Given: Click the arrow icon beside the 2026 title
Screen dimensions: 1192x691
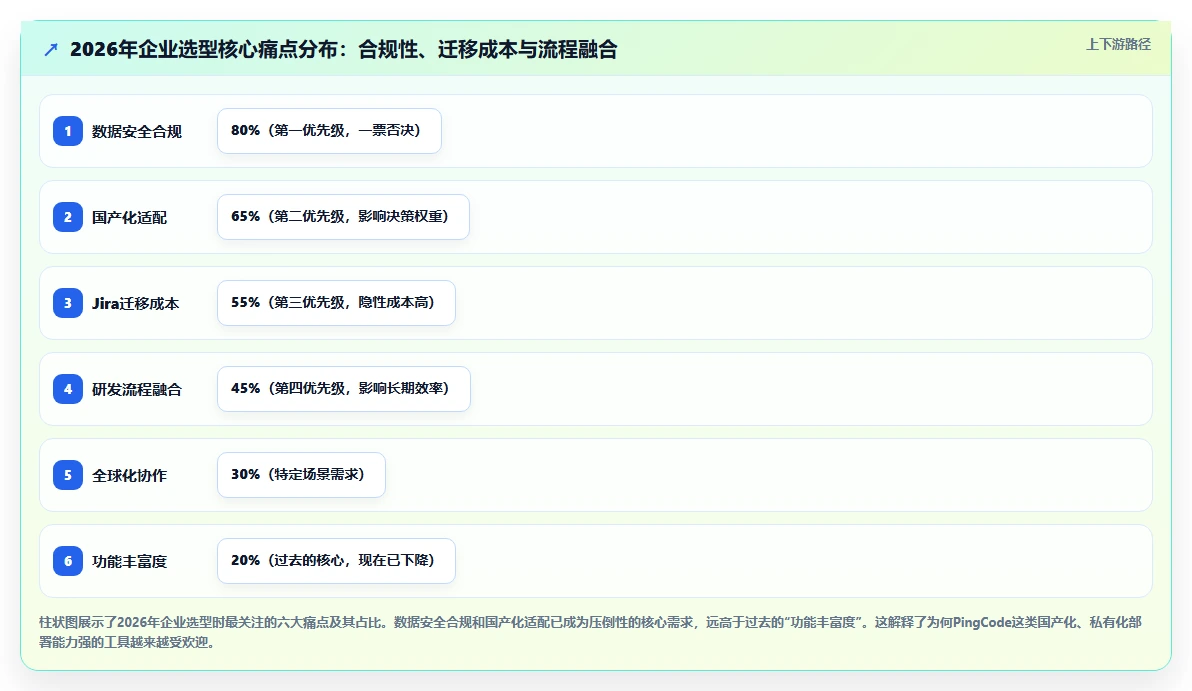Looking at the screenshot, I should tap(51, 49).
